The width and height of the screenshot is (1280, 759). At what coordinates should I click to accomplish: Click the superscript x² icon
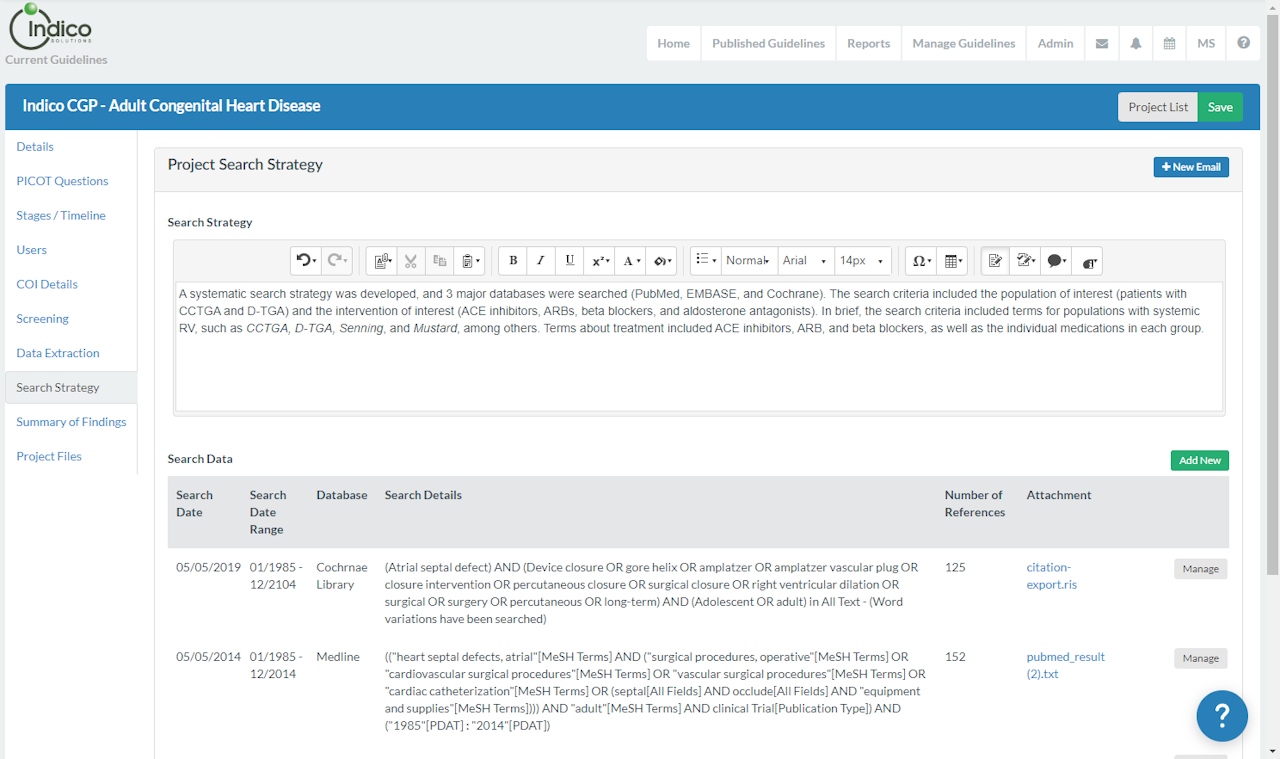tap(600, 261)
